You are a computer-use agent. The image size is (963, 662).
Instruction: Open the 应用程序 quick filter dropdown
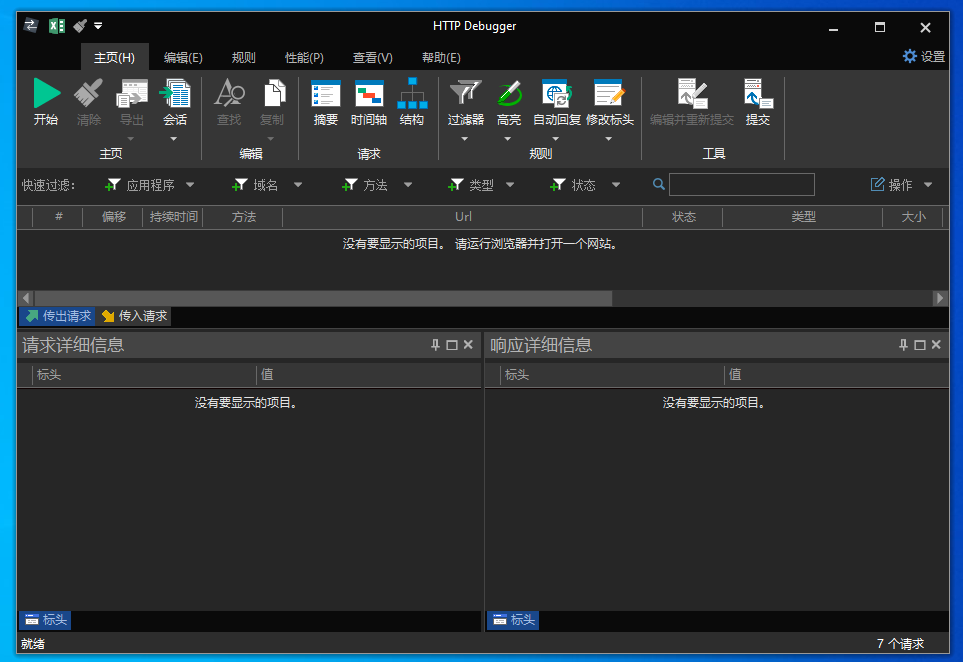(x=190, y=185)
